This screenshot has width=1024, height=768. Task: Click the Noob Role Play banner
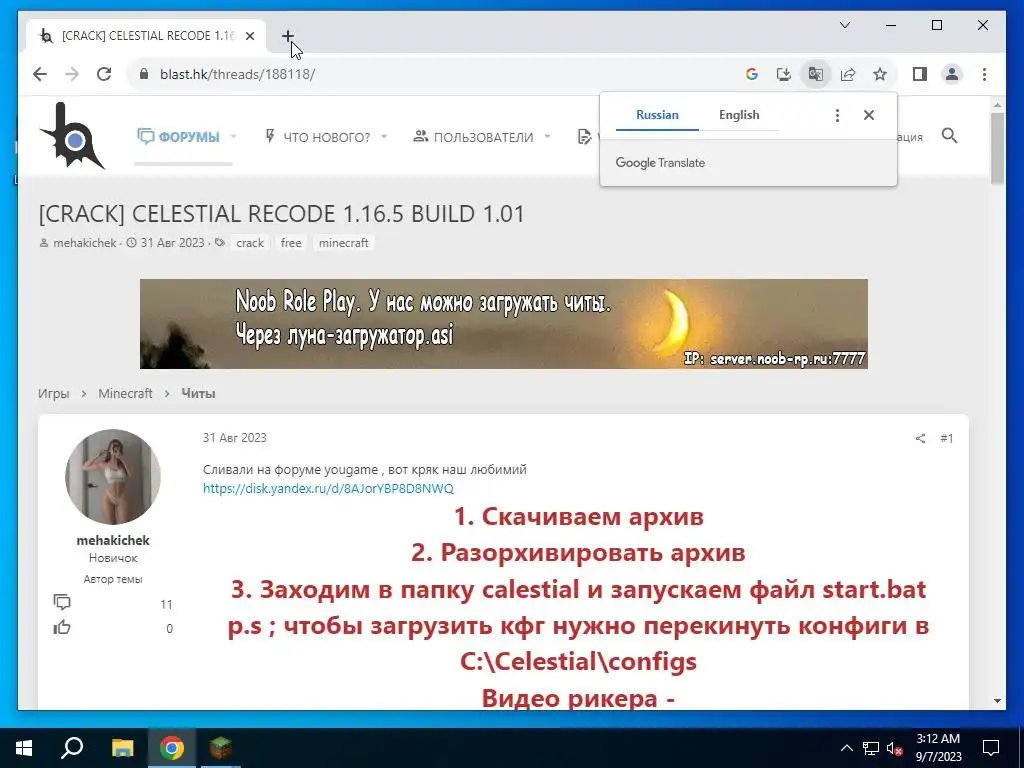(504, 324)
